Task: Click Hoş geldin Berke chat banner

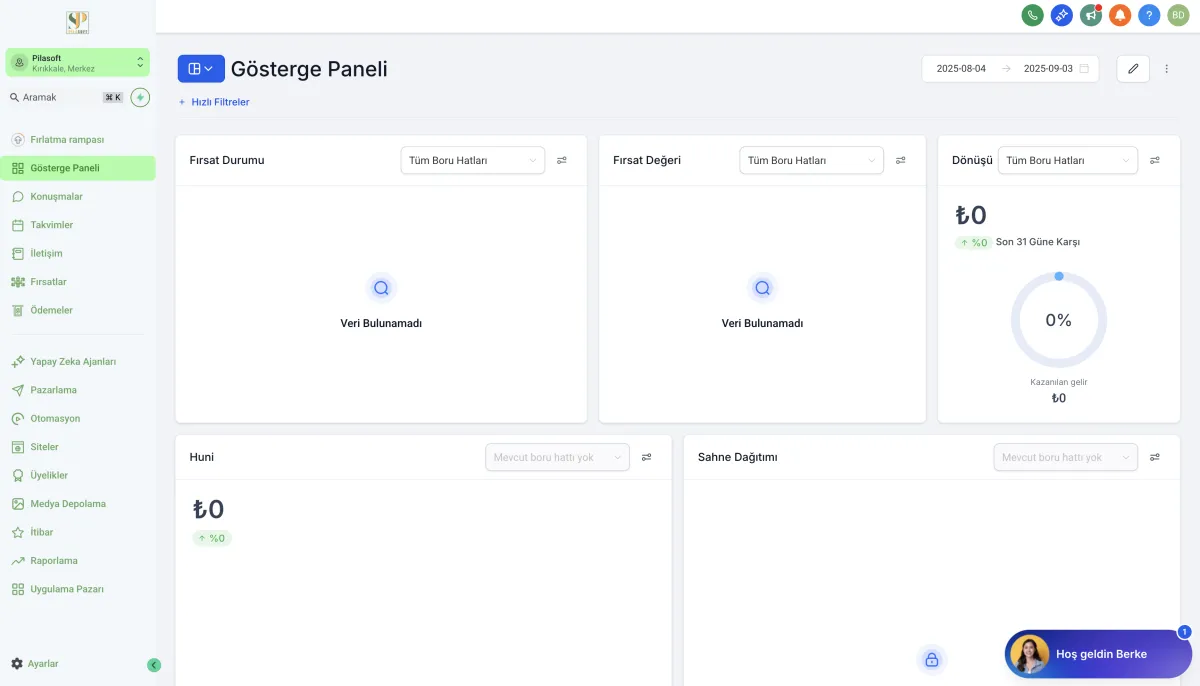Action: tap(1098, 654)
